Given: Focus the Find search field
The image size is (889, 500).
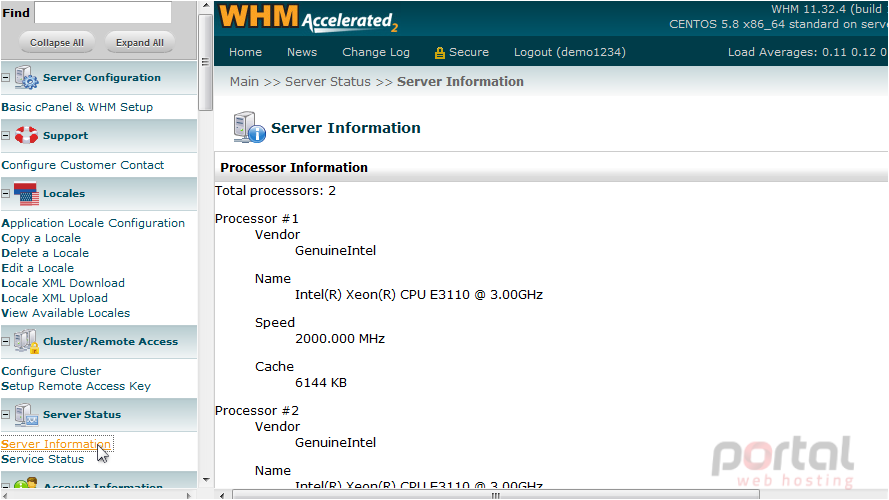Looking at the screenshot, I should [103, 12].
